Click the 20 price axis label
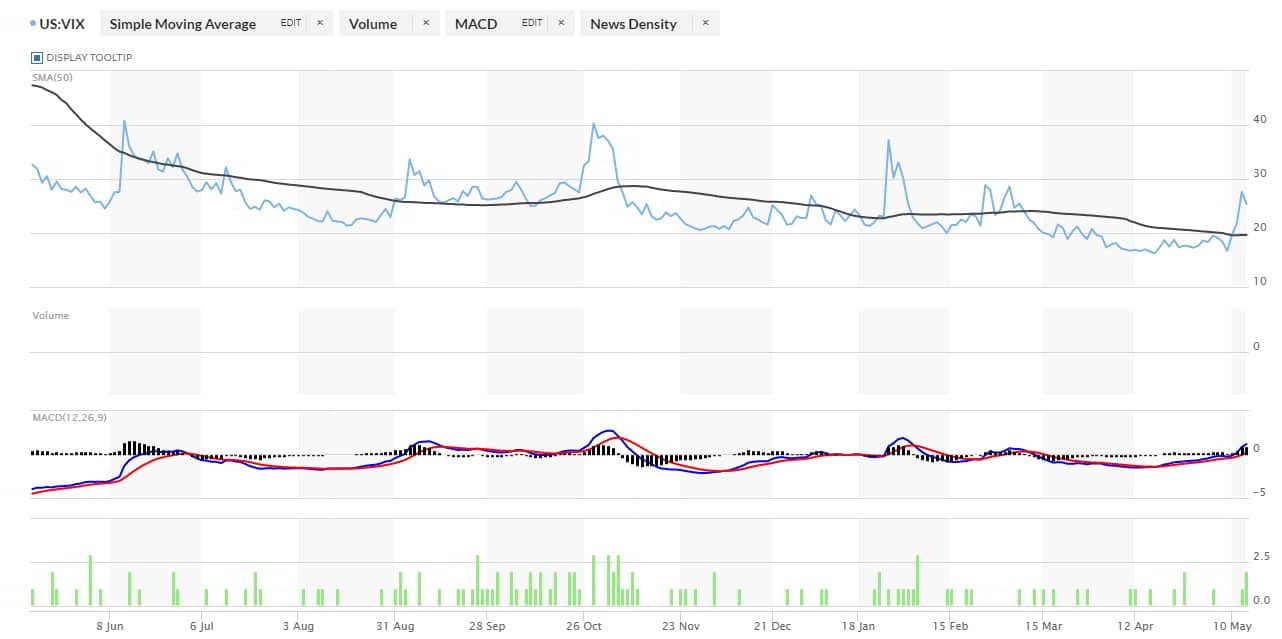Image resolution: width=1282 pixels, height=639 pixels. pos(1260,228)
